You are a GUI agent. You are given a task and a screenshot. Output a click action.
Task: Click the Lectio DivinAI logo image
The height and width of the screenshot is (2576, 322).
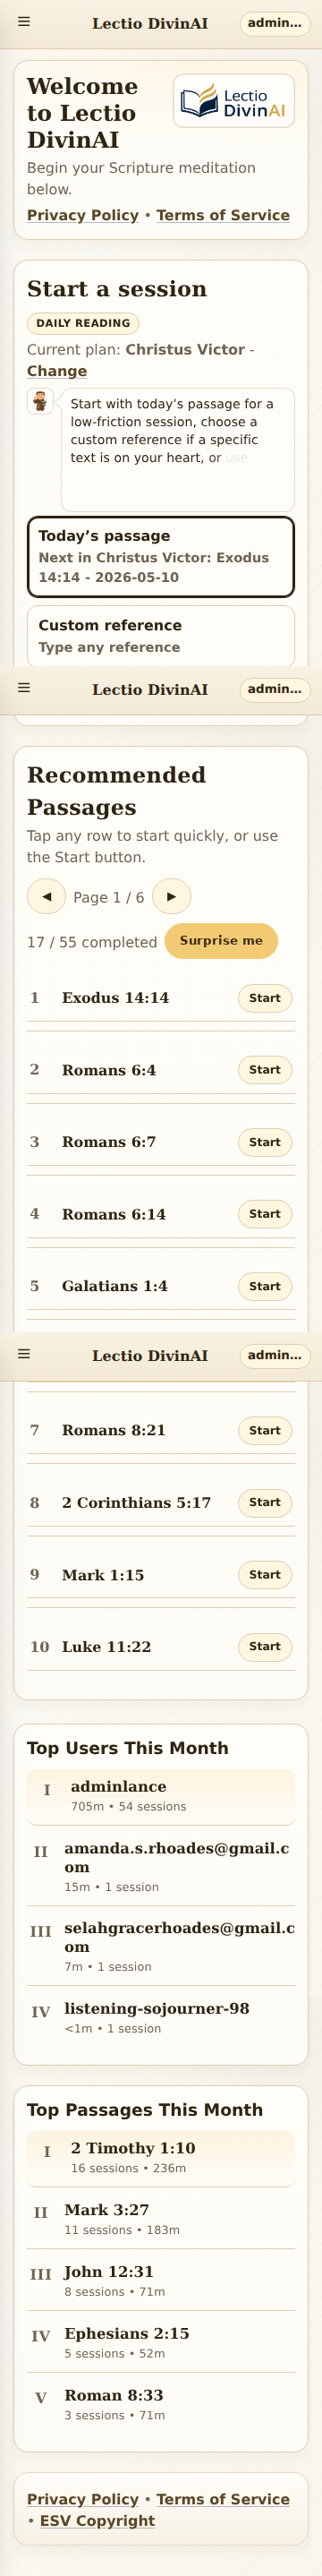[x=234, y=101]
